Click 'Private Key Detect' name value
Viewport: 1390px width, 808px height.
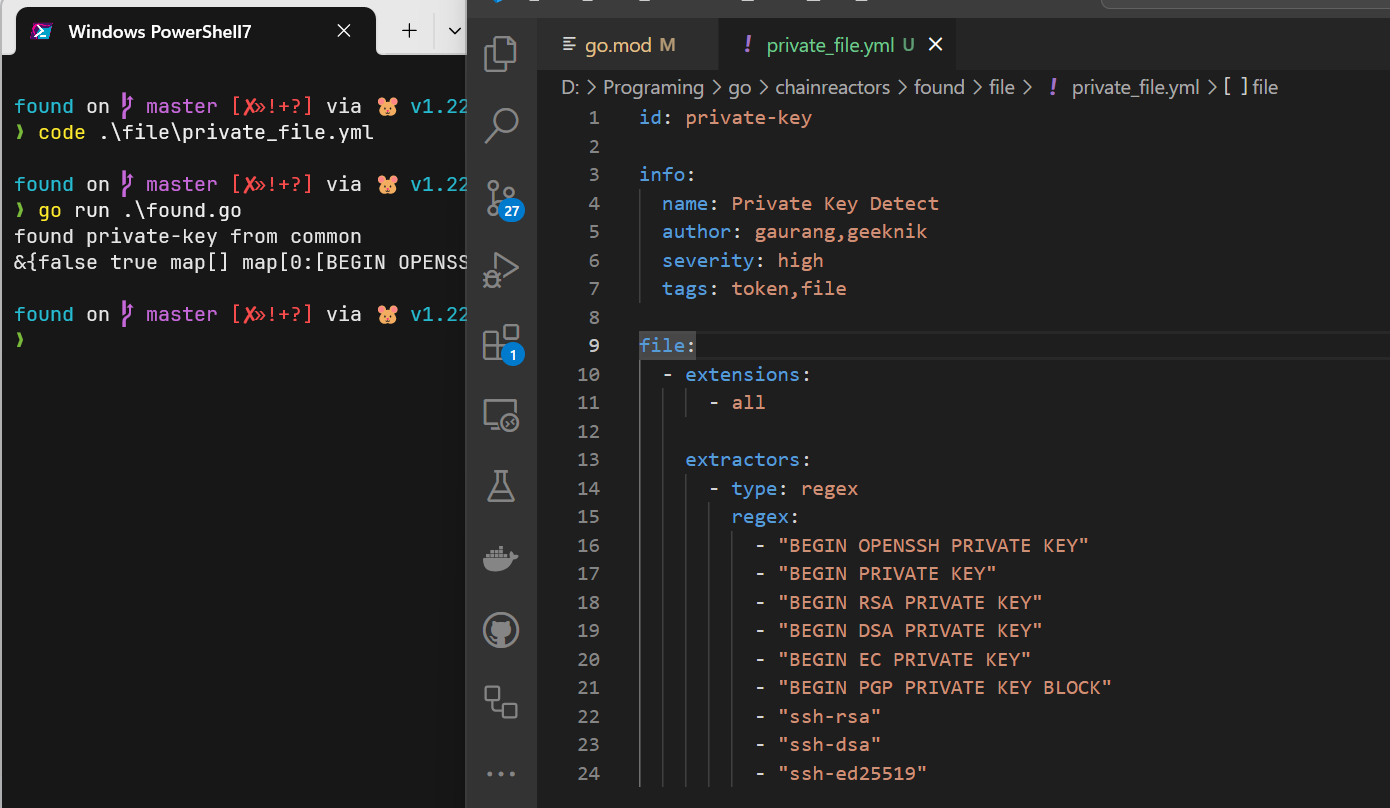coord(835,204)
